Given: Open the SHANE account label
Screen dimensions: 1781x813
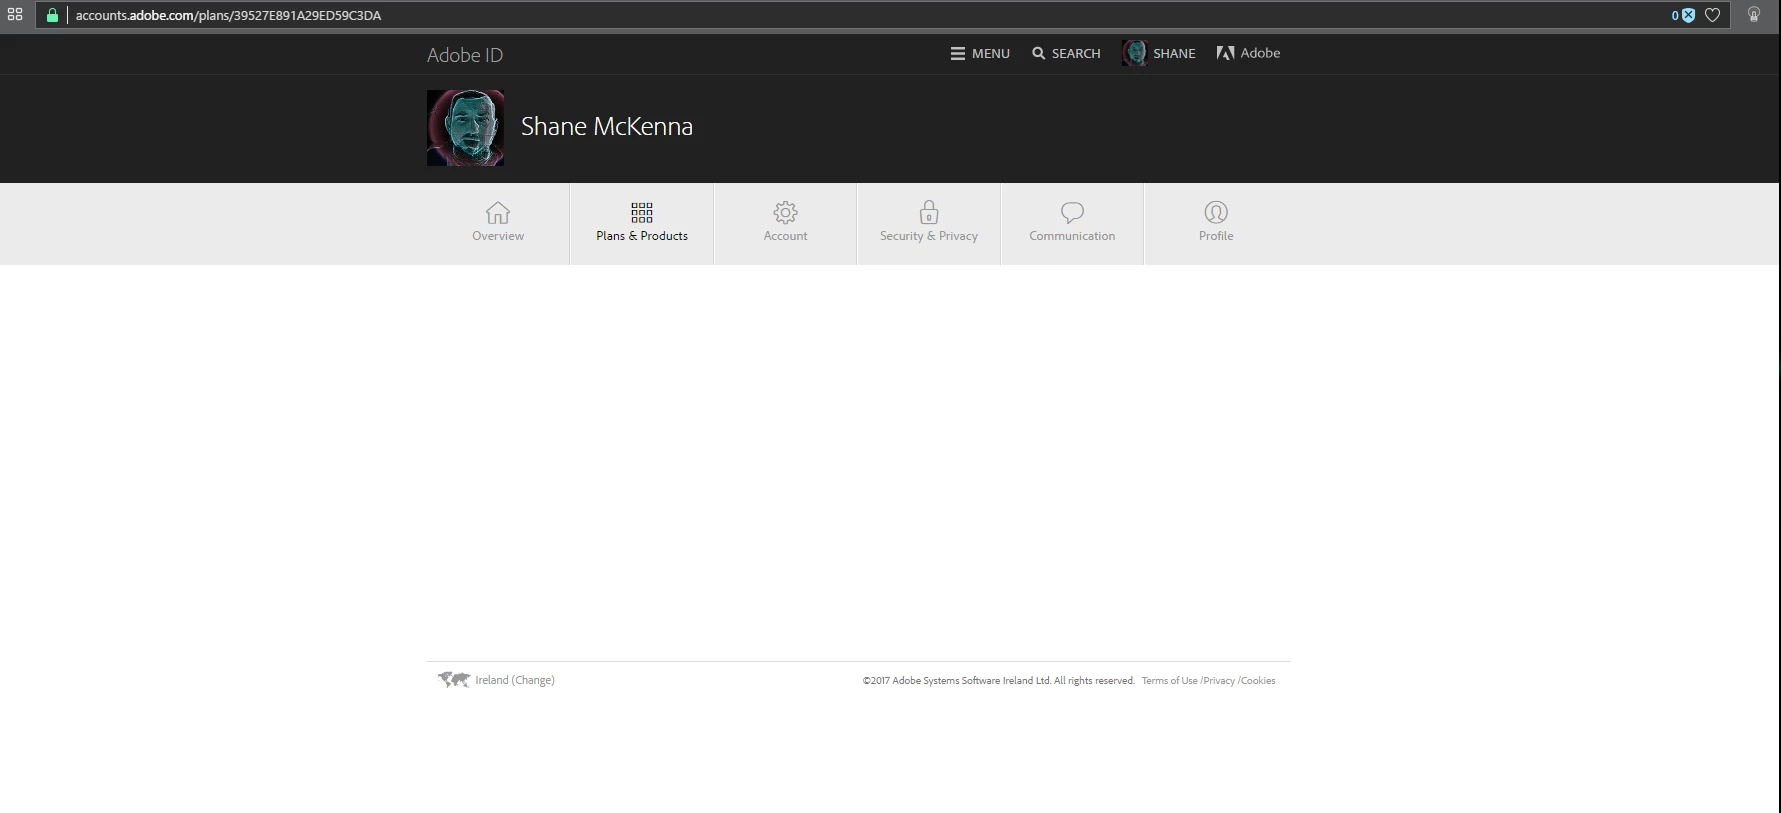Looking at the screenshot, I should tap(1174, 53).
